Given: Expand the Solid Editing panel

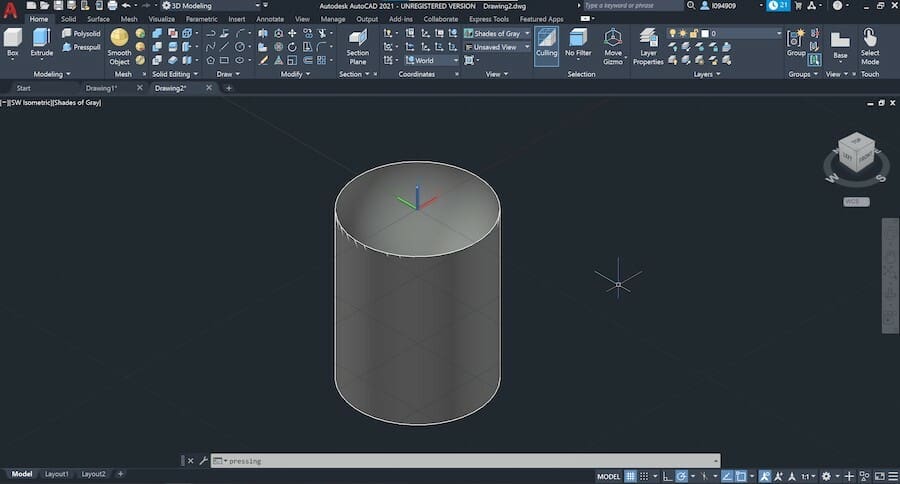Looking at the screenshot, I should pyautogui.click(x=175, y=74).
